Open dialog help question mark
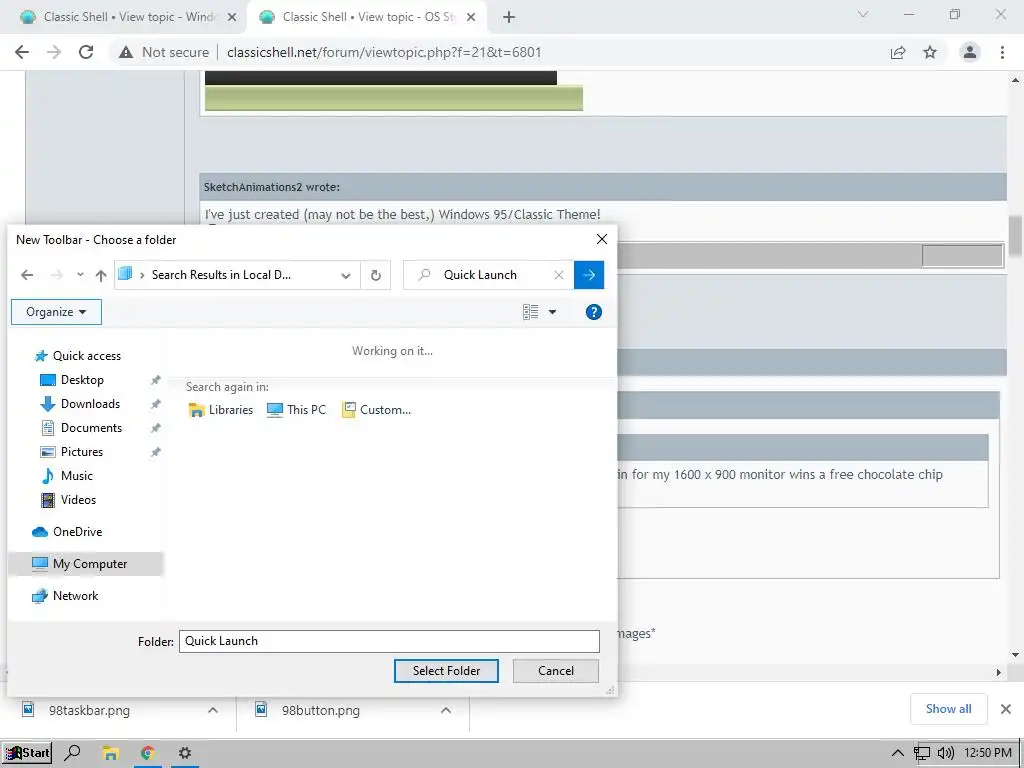Screen dimensions: 1024x768 [594, 312]
